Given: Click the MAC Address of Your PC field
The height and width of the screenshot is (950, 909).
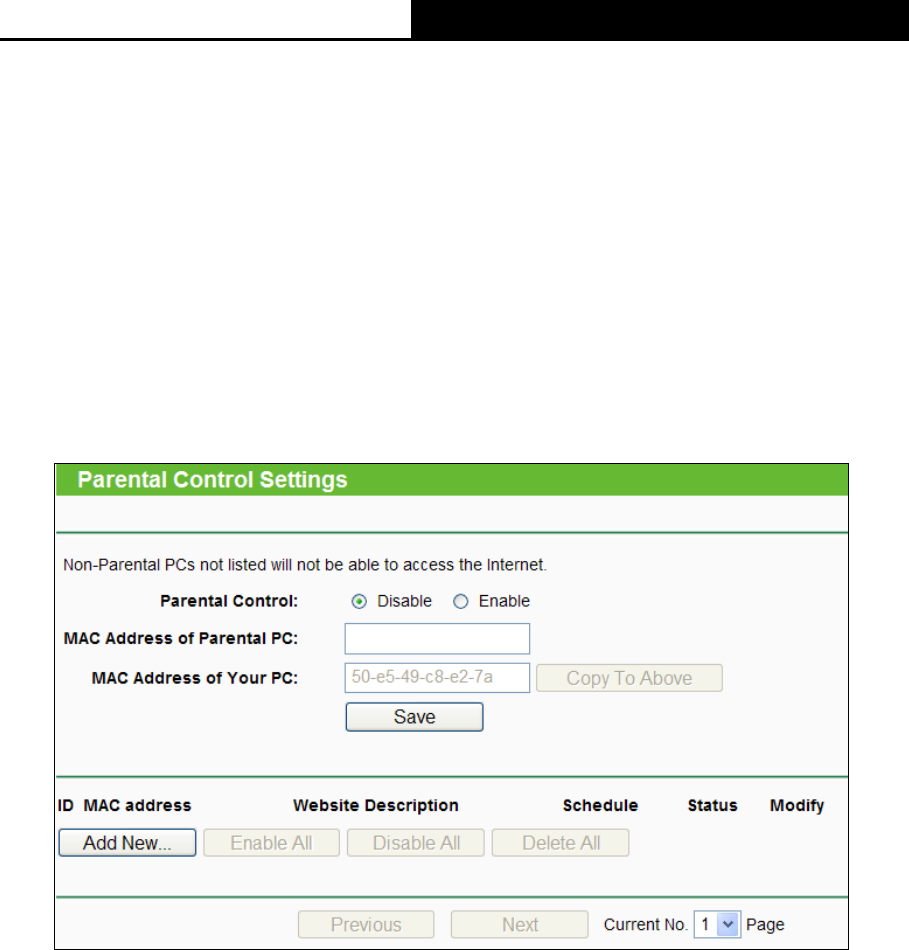Looking at the screenshot, I should tap(437, 677).
